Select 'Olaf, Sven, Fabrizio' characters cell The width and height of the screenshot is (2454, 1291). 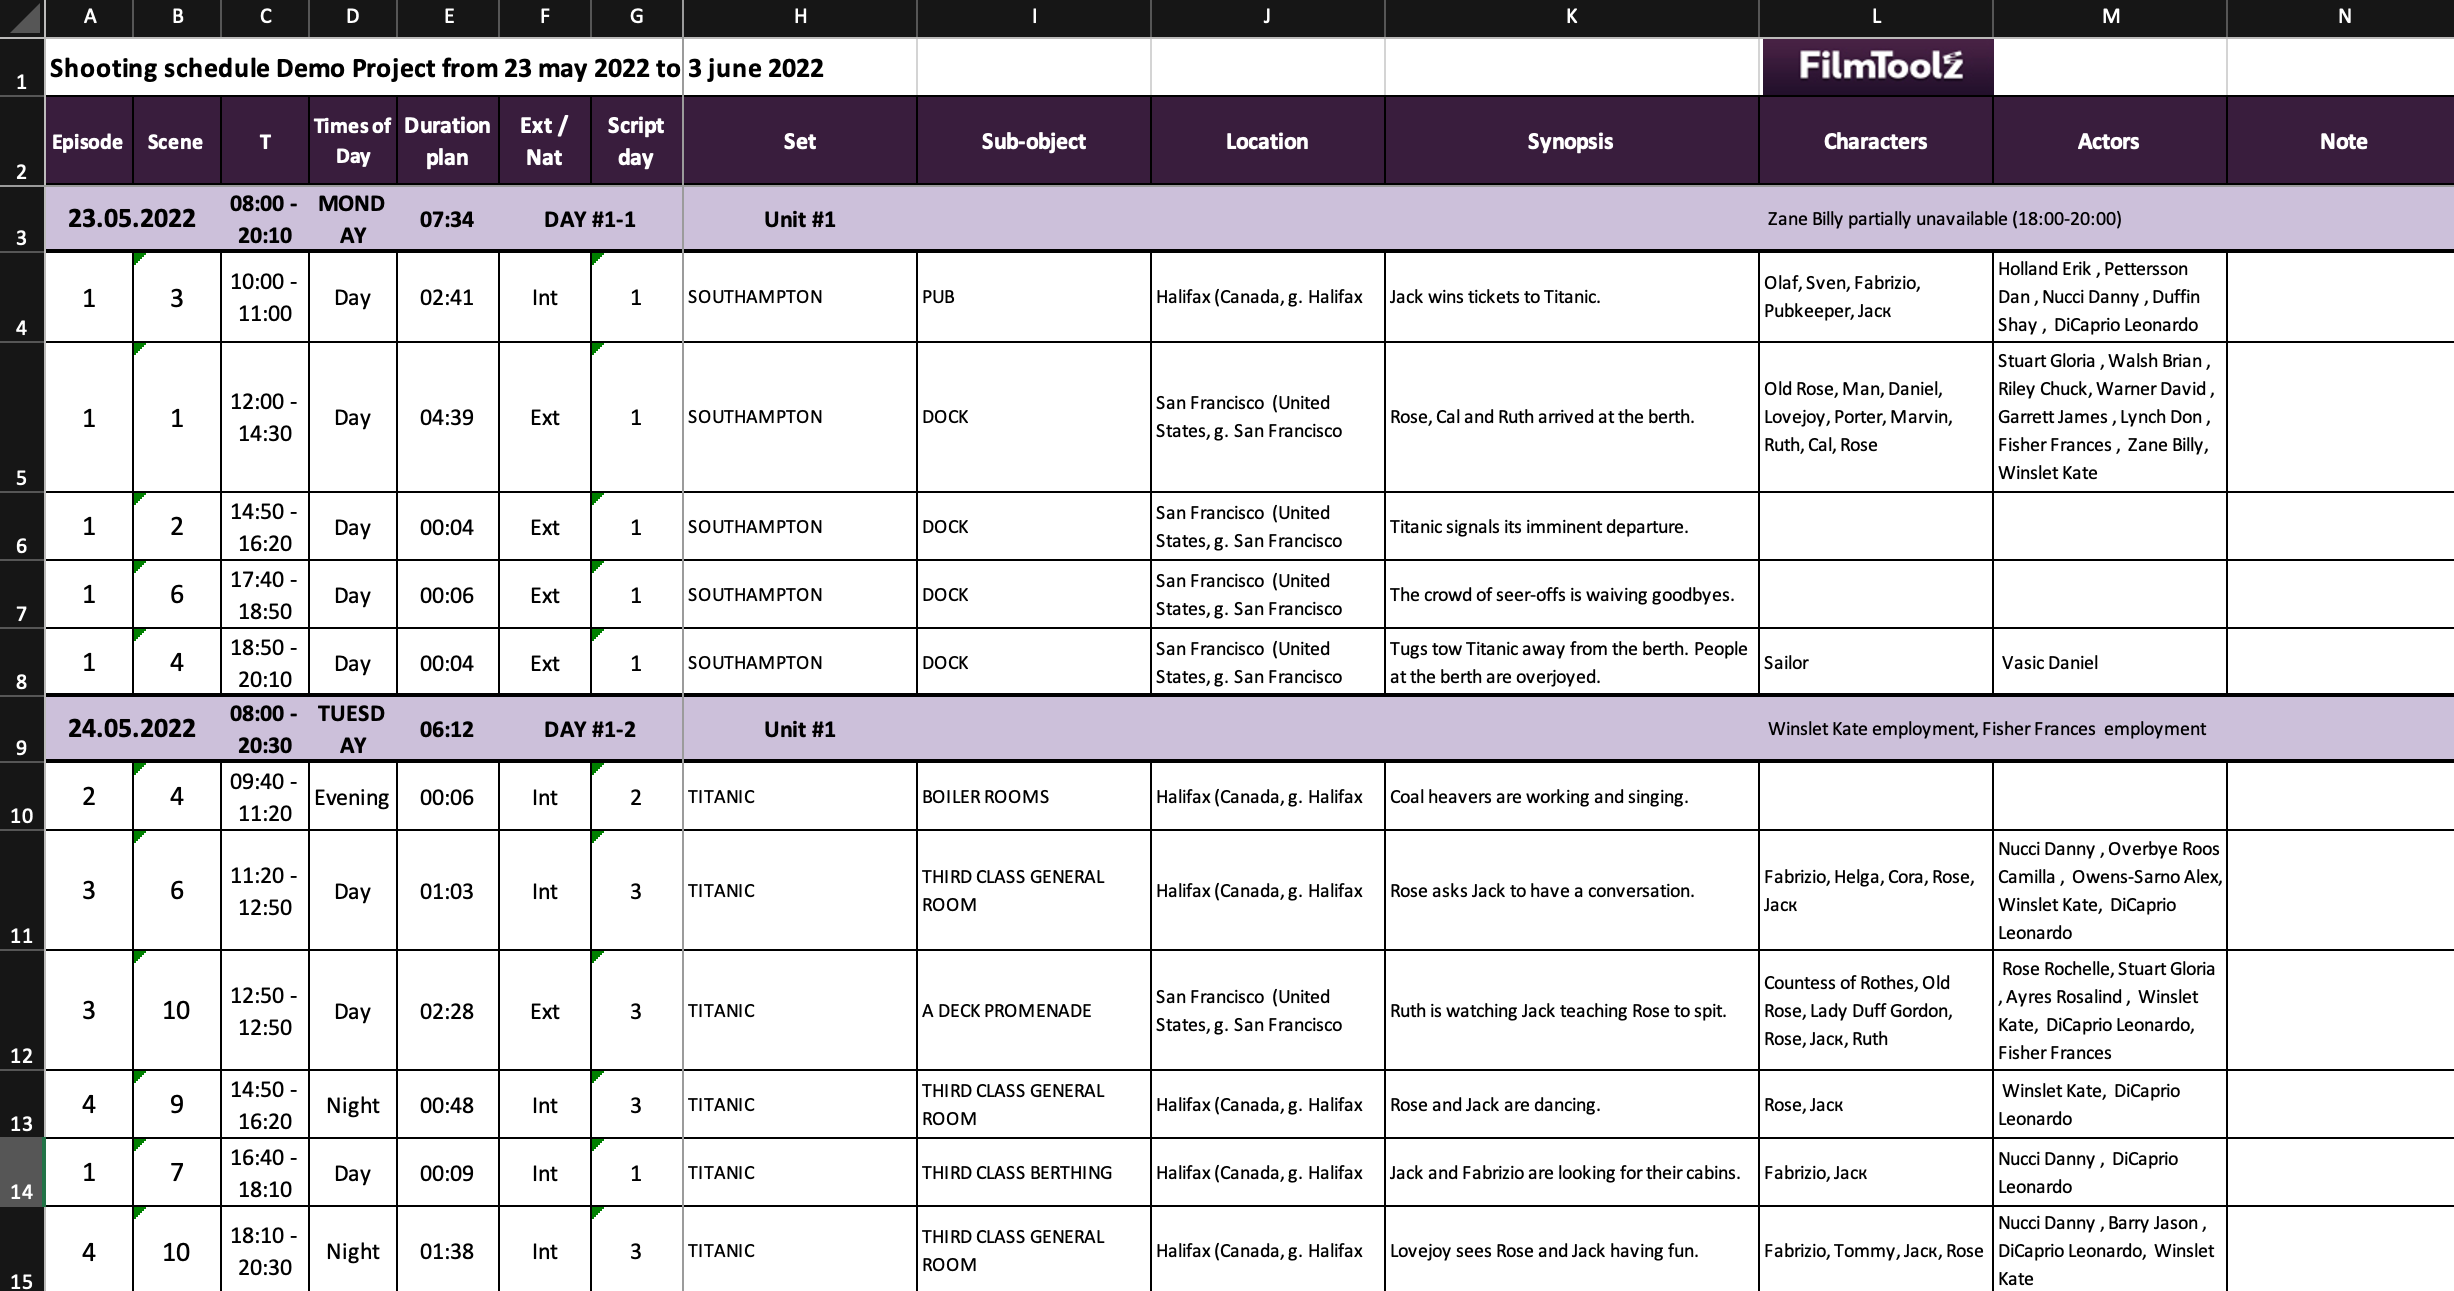(x=1876, y=297)
